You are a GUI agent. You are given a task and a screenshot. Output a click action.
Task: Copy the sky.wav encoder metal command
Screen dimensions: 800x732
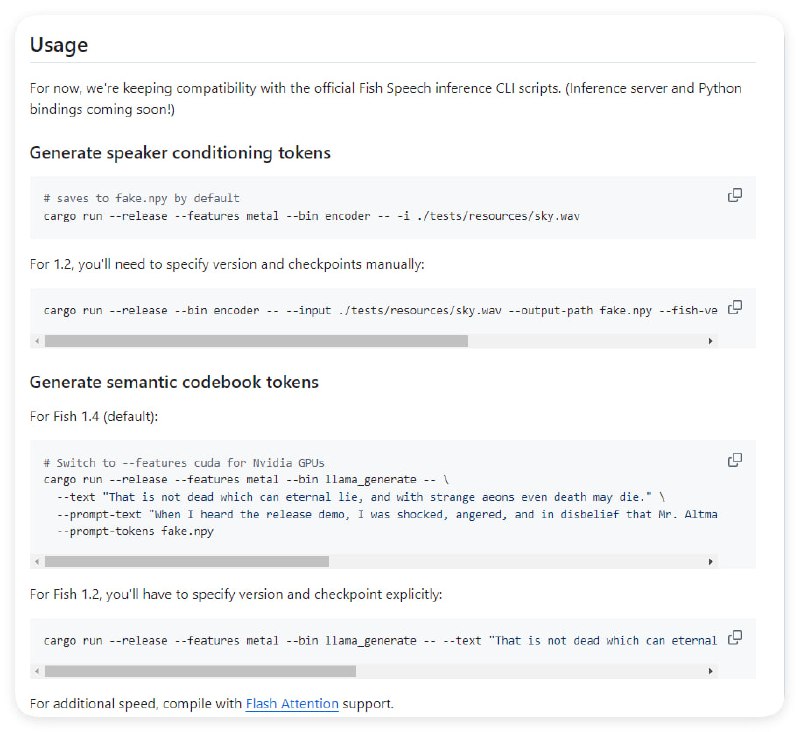coord(735,195)
